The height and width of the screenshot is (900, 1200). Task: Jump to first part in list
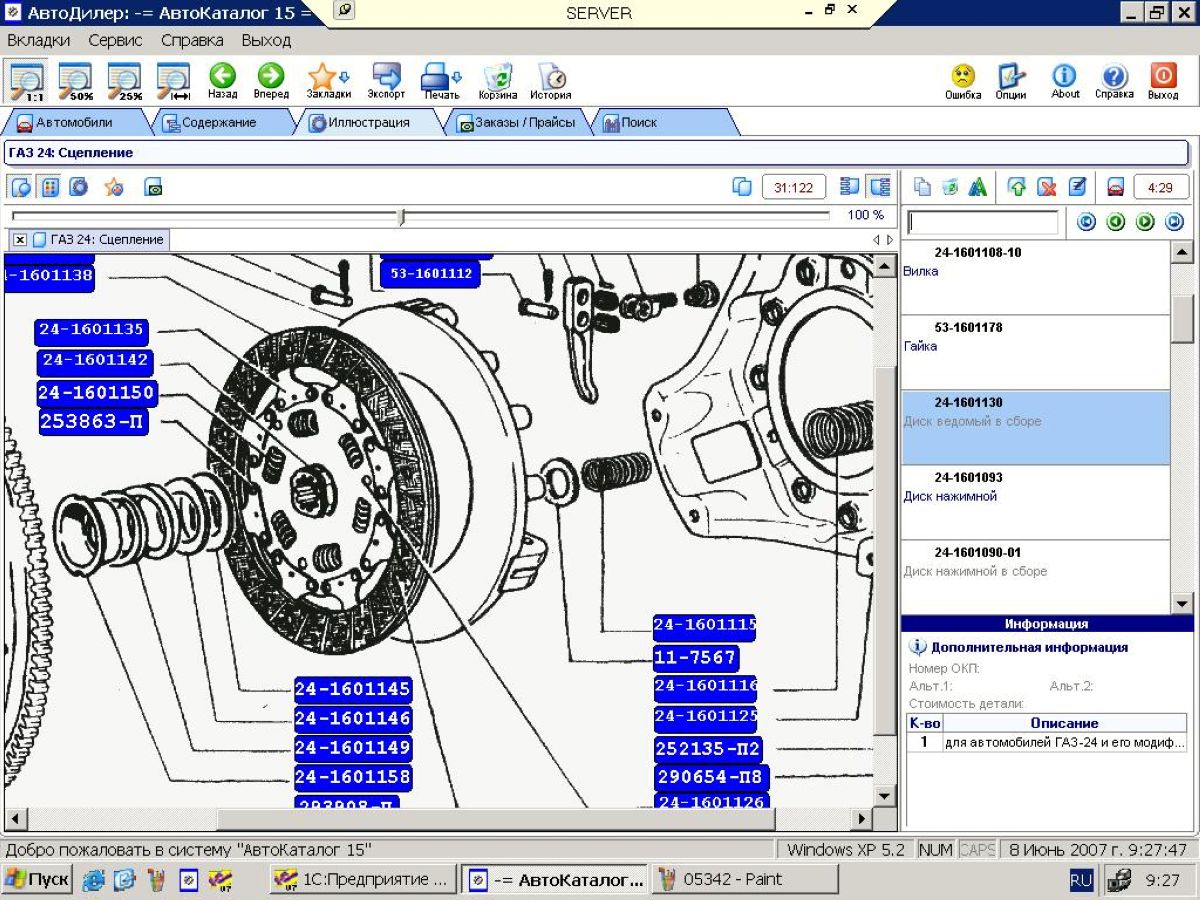tap(1086, 222)
